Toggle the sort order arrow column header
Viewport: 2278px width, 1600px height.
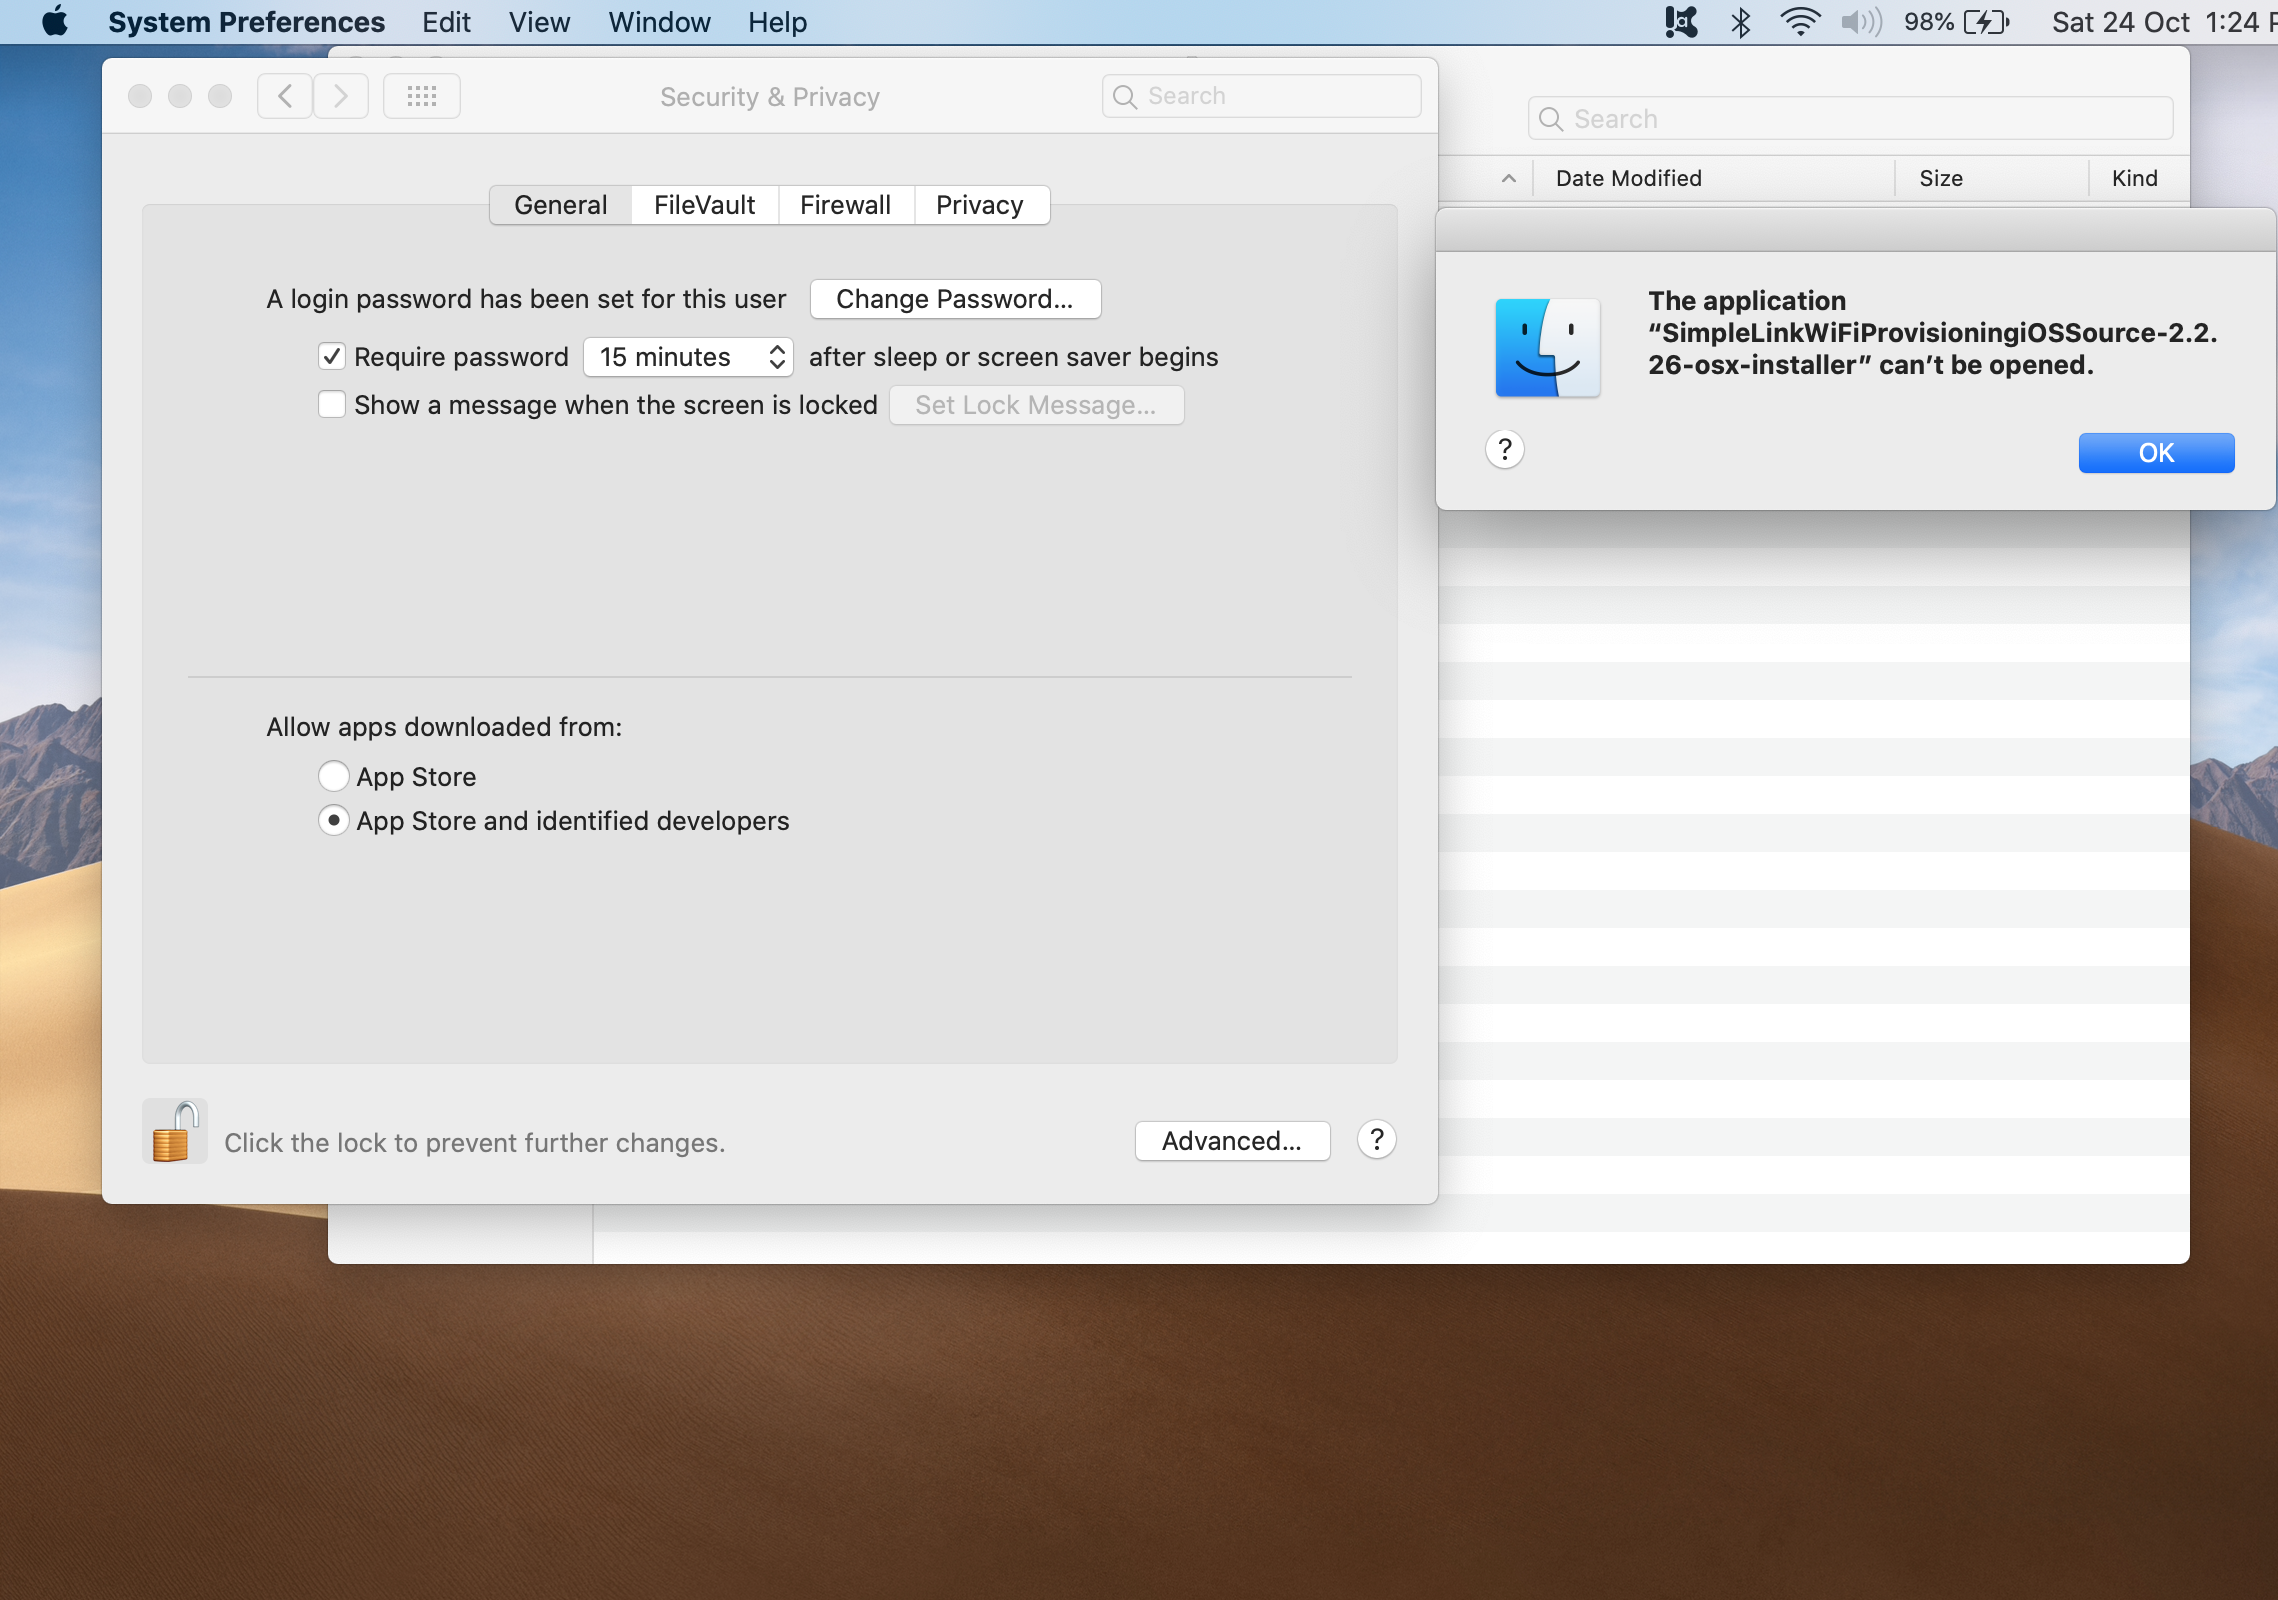point(1508,178)
